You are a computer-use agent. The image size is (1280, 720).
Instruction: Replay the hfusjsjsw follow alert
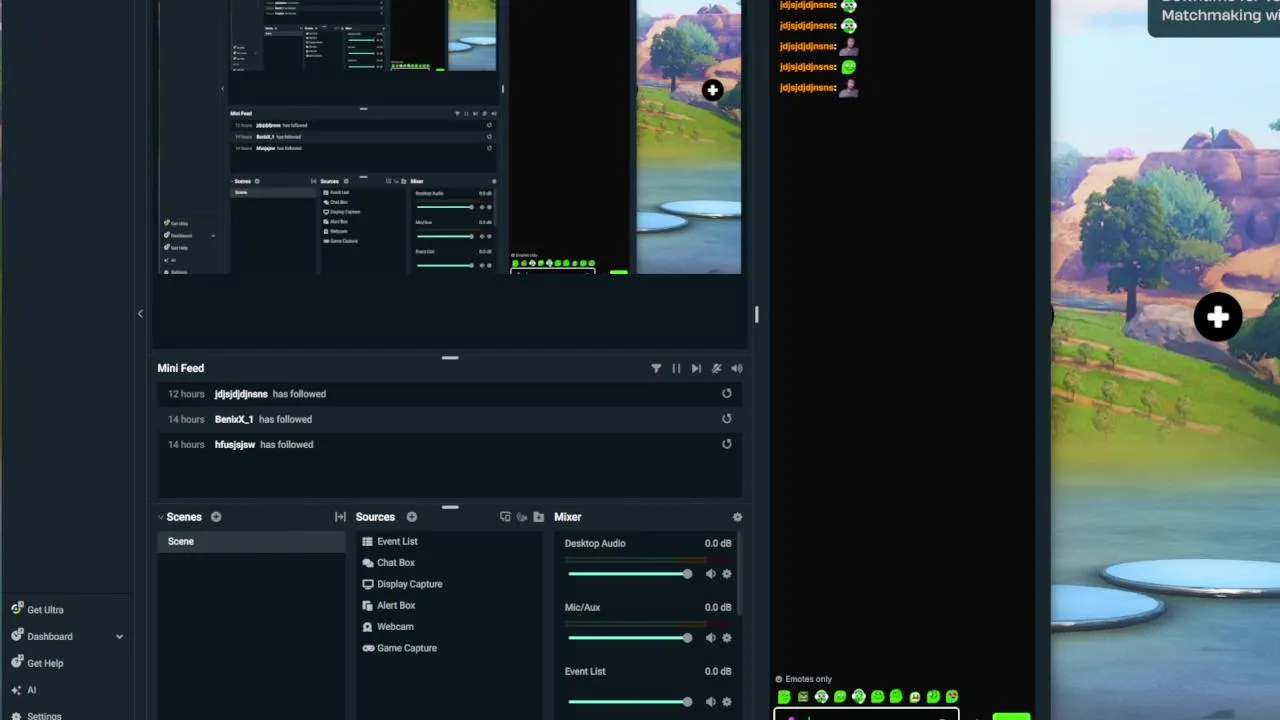[727, 444]
